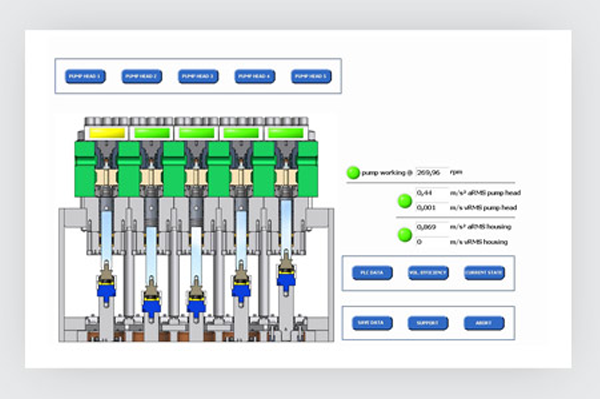Click the ABORT button
The height and width of the screenshot is (400, 600).
[484, 323]
